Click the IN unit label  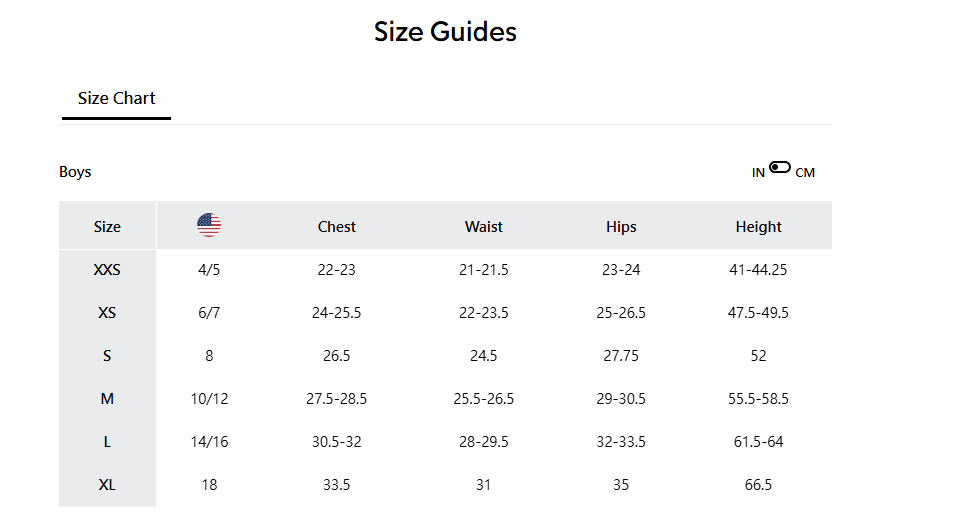pos(758,173)
